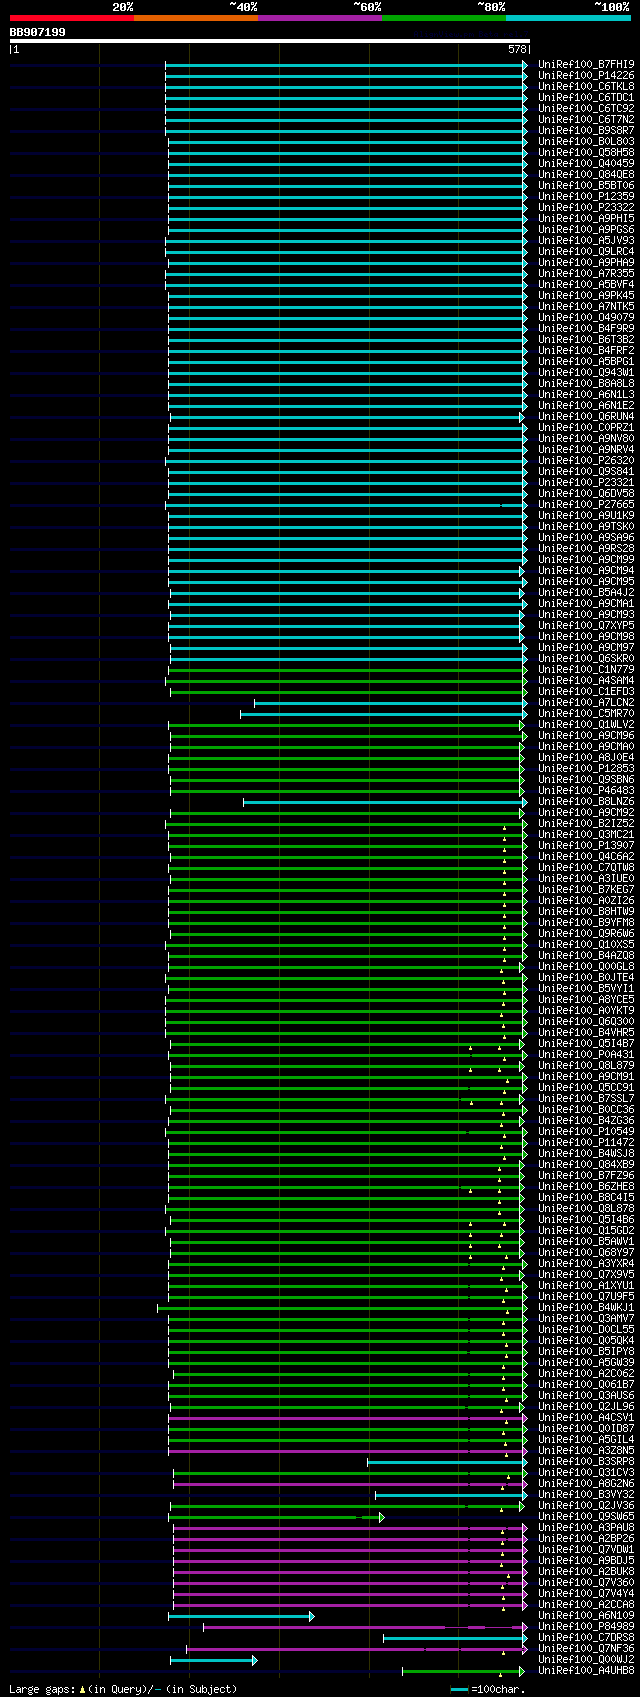Image resolution: width=640 pixels, height=1697 pixels.
Task: Open hit UniRef100_P14226
Action: click(586, 75)
